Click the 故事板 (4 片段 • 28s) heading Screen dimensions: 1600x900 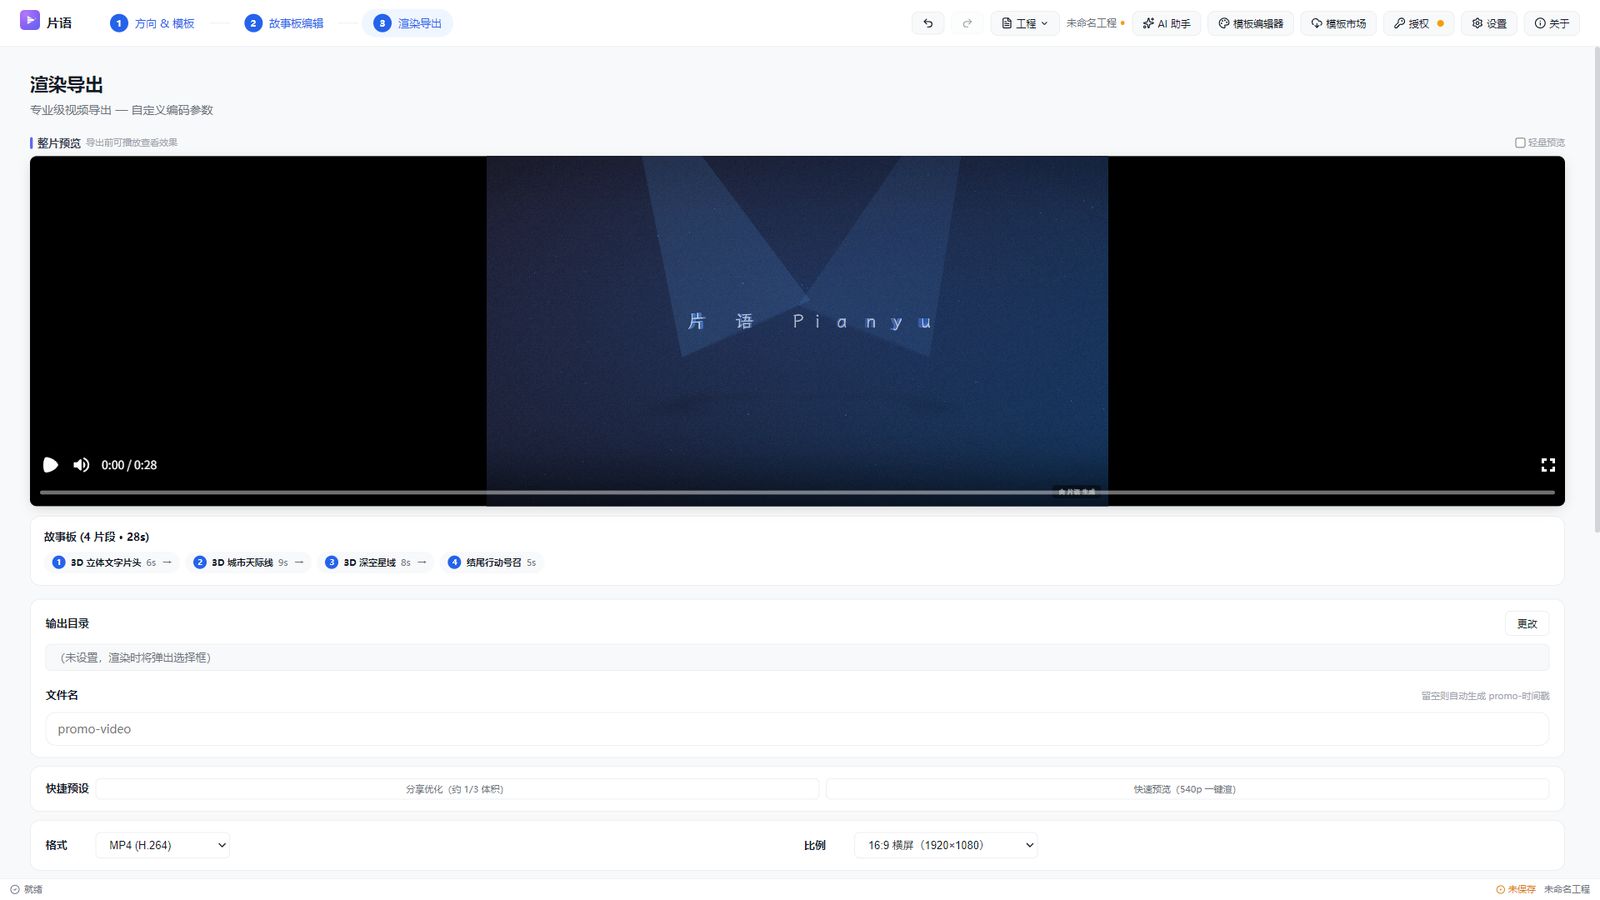[x=97, y=537]
